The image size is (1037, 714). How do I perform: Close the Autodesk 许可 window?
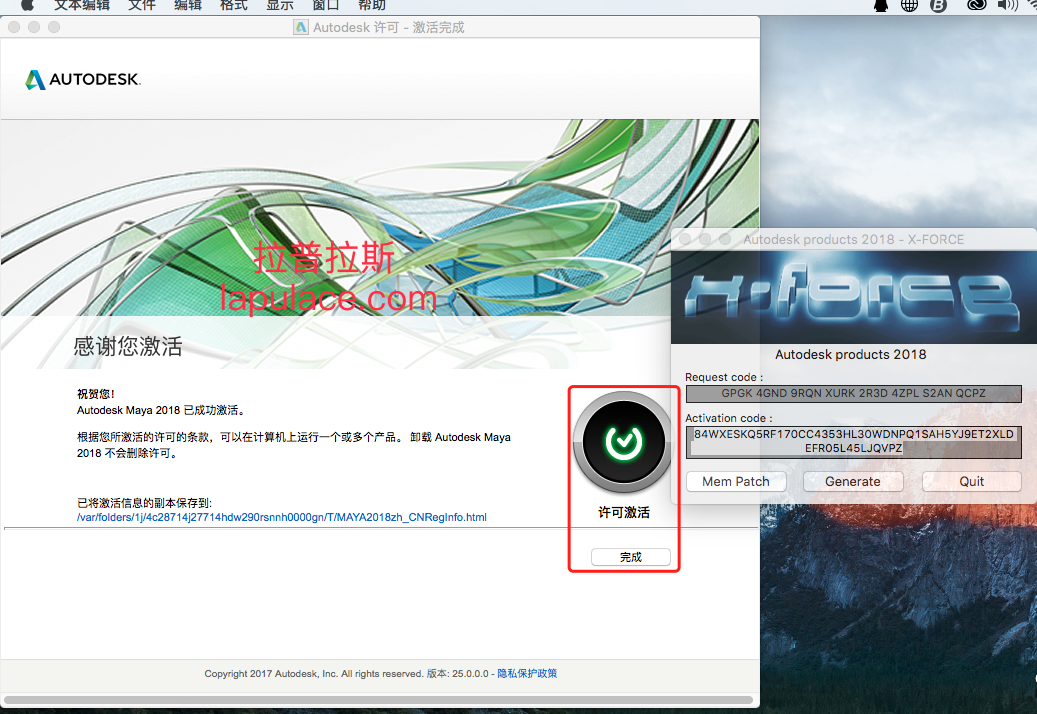[x=14, y=27]
